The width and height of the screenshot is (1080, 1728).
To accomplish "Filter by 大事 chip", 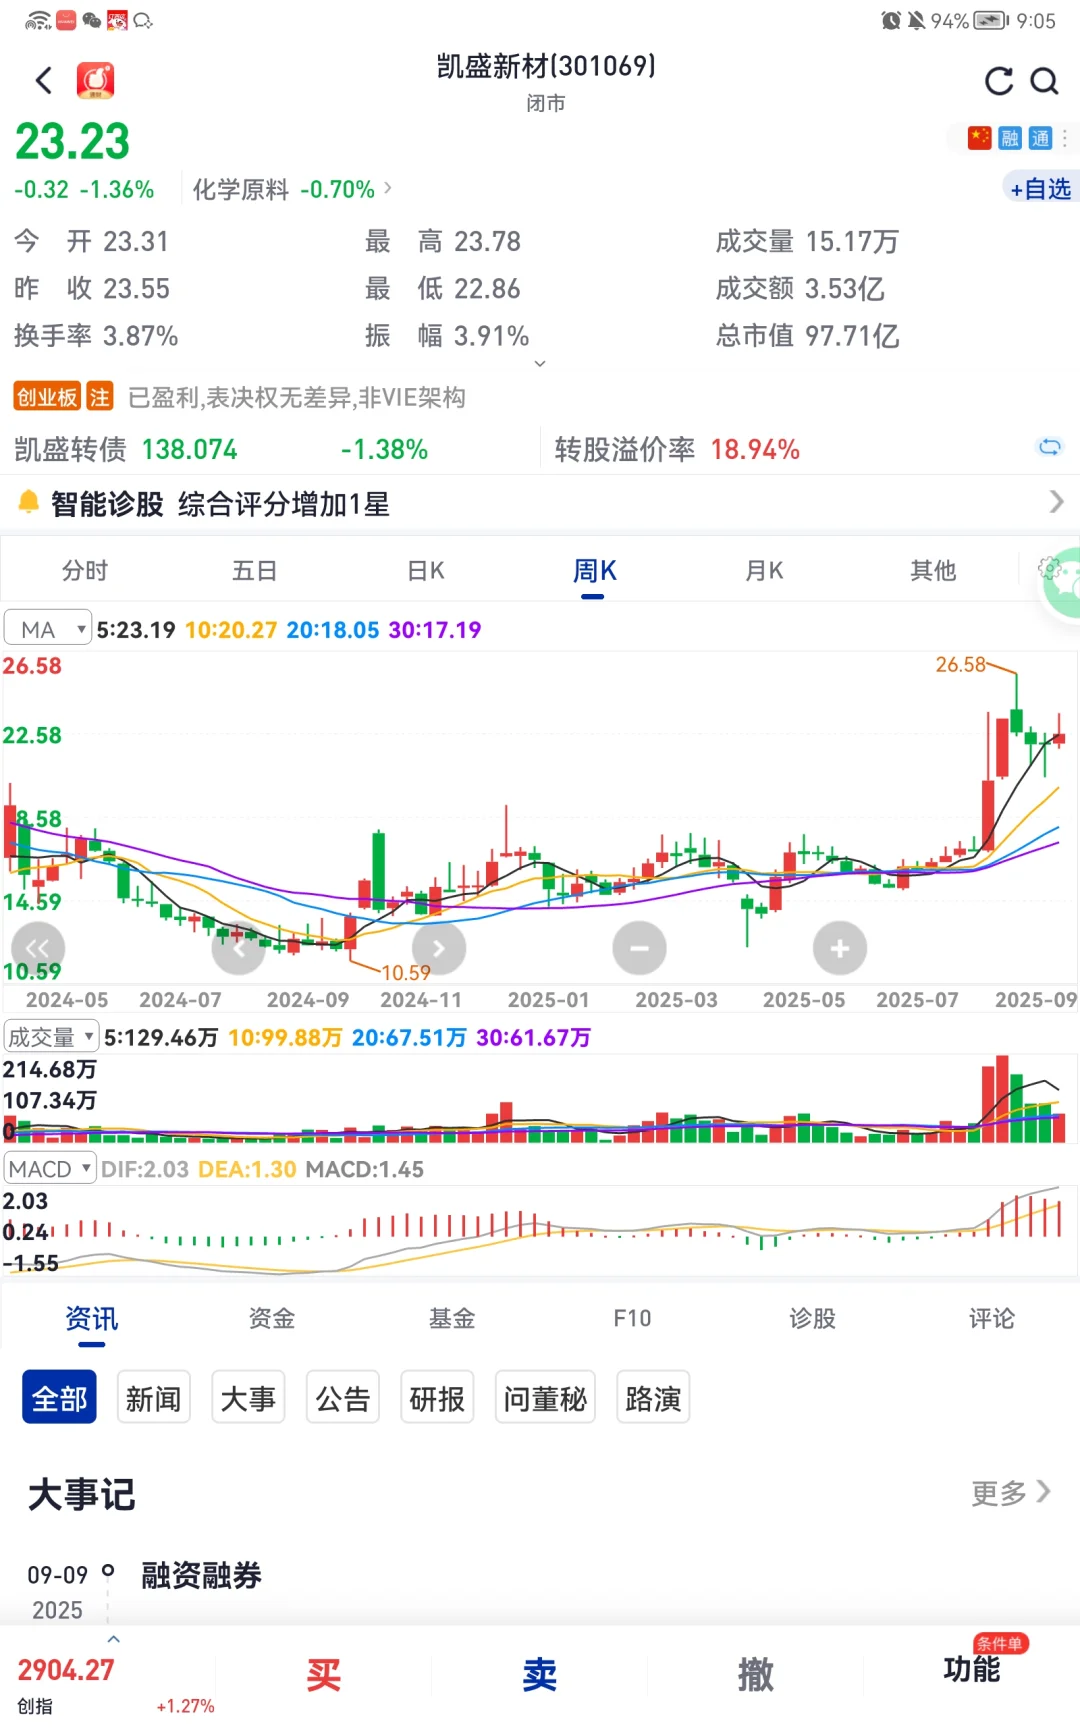I will pos(248,1397).
